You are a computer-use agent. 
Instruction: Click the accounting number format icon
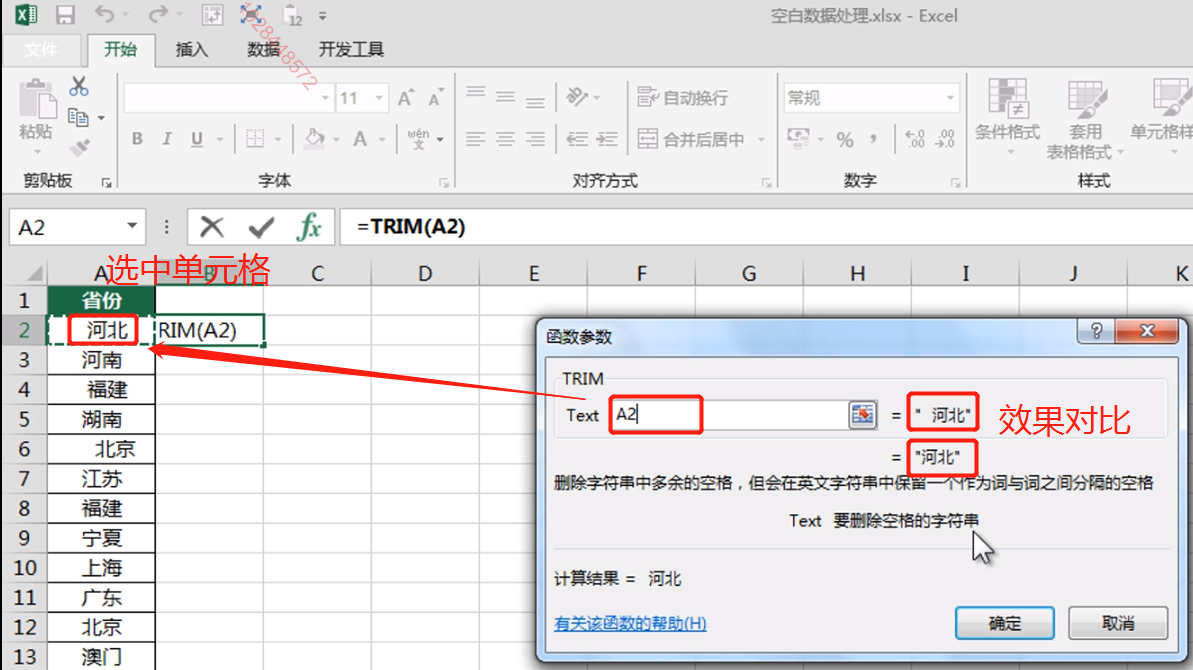tap(798, 139)
